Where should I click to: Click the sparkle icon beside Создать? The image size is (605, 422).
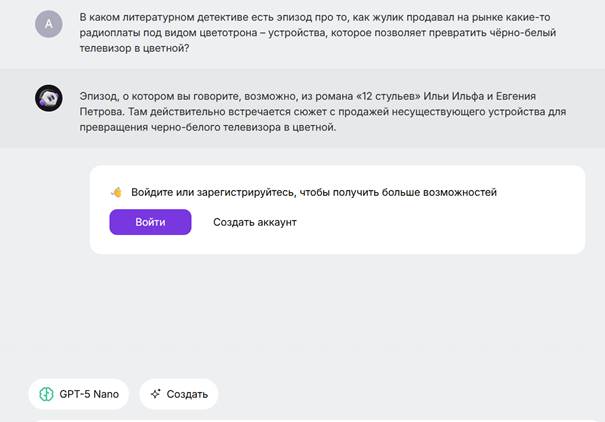coord(155,394)
